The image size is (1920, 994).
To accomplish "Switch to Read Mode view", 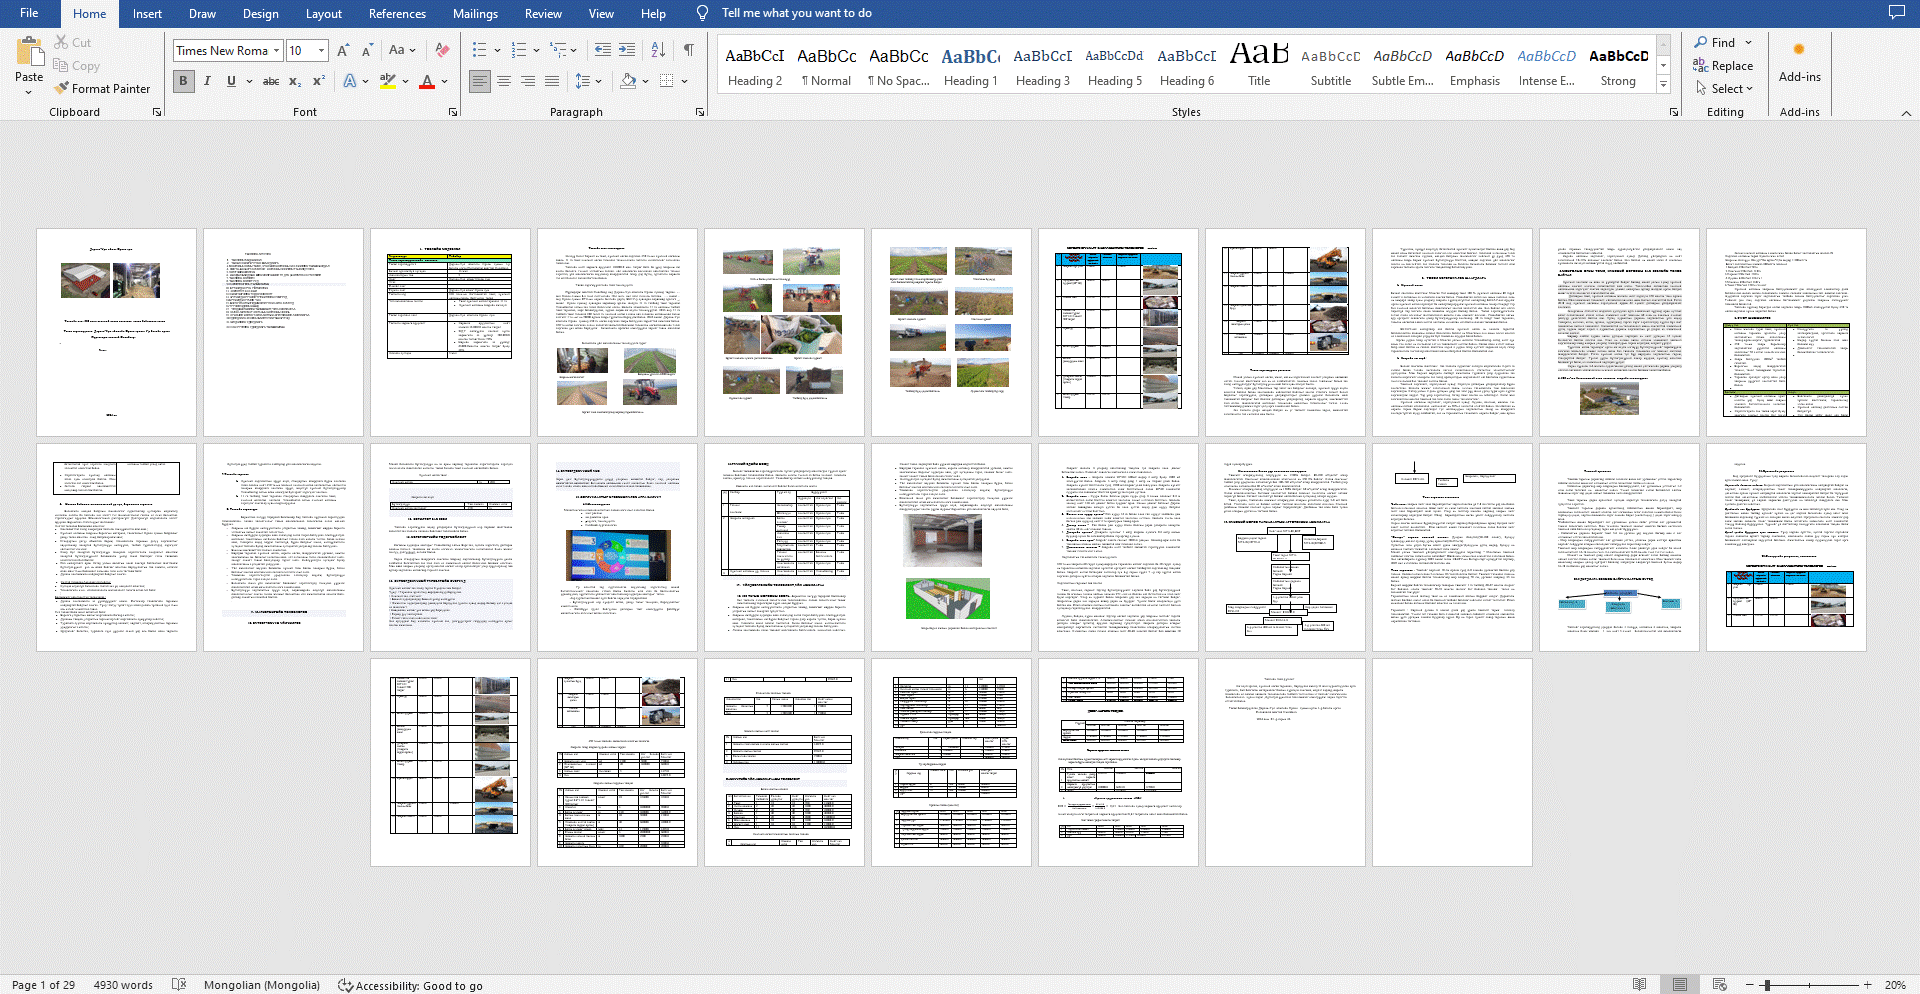I will (x=1639, y=985).
